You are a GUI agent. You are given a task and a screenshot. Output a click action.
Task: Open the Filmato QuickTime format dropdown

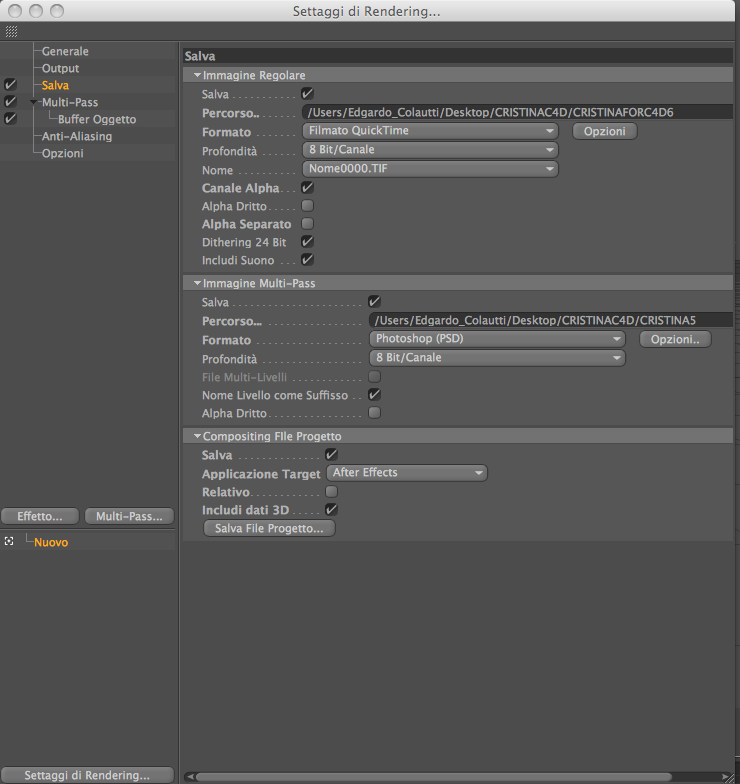(430, 131)
